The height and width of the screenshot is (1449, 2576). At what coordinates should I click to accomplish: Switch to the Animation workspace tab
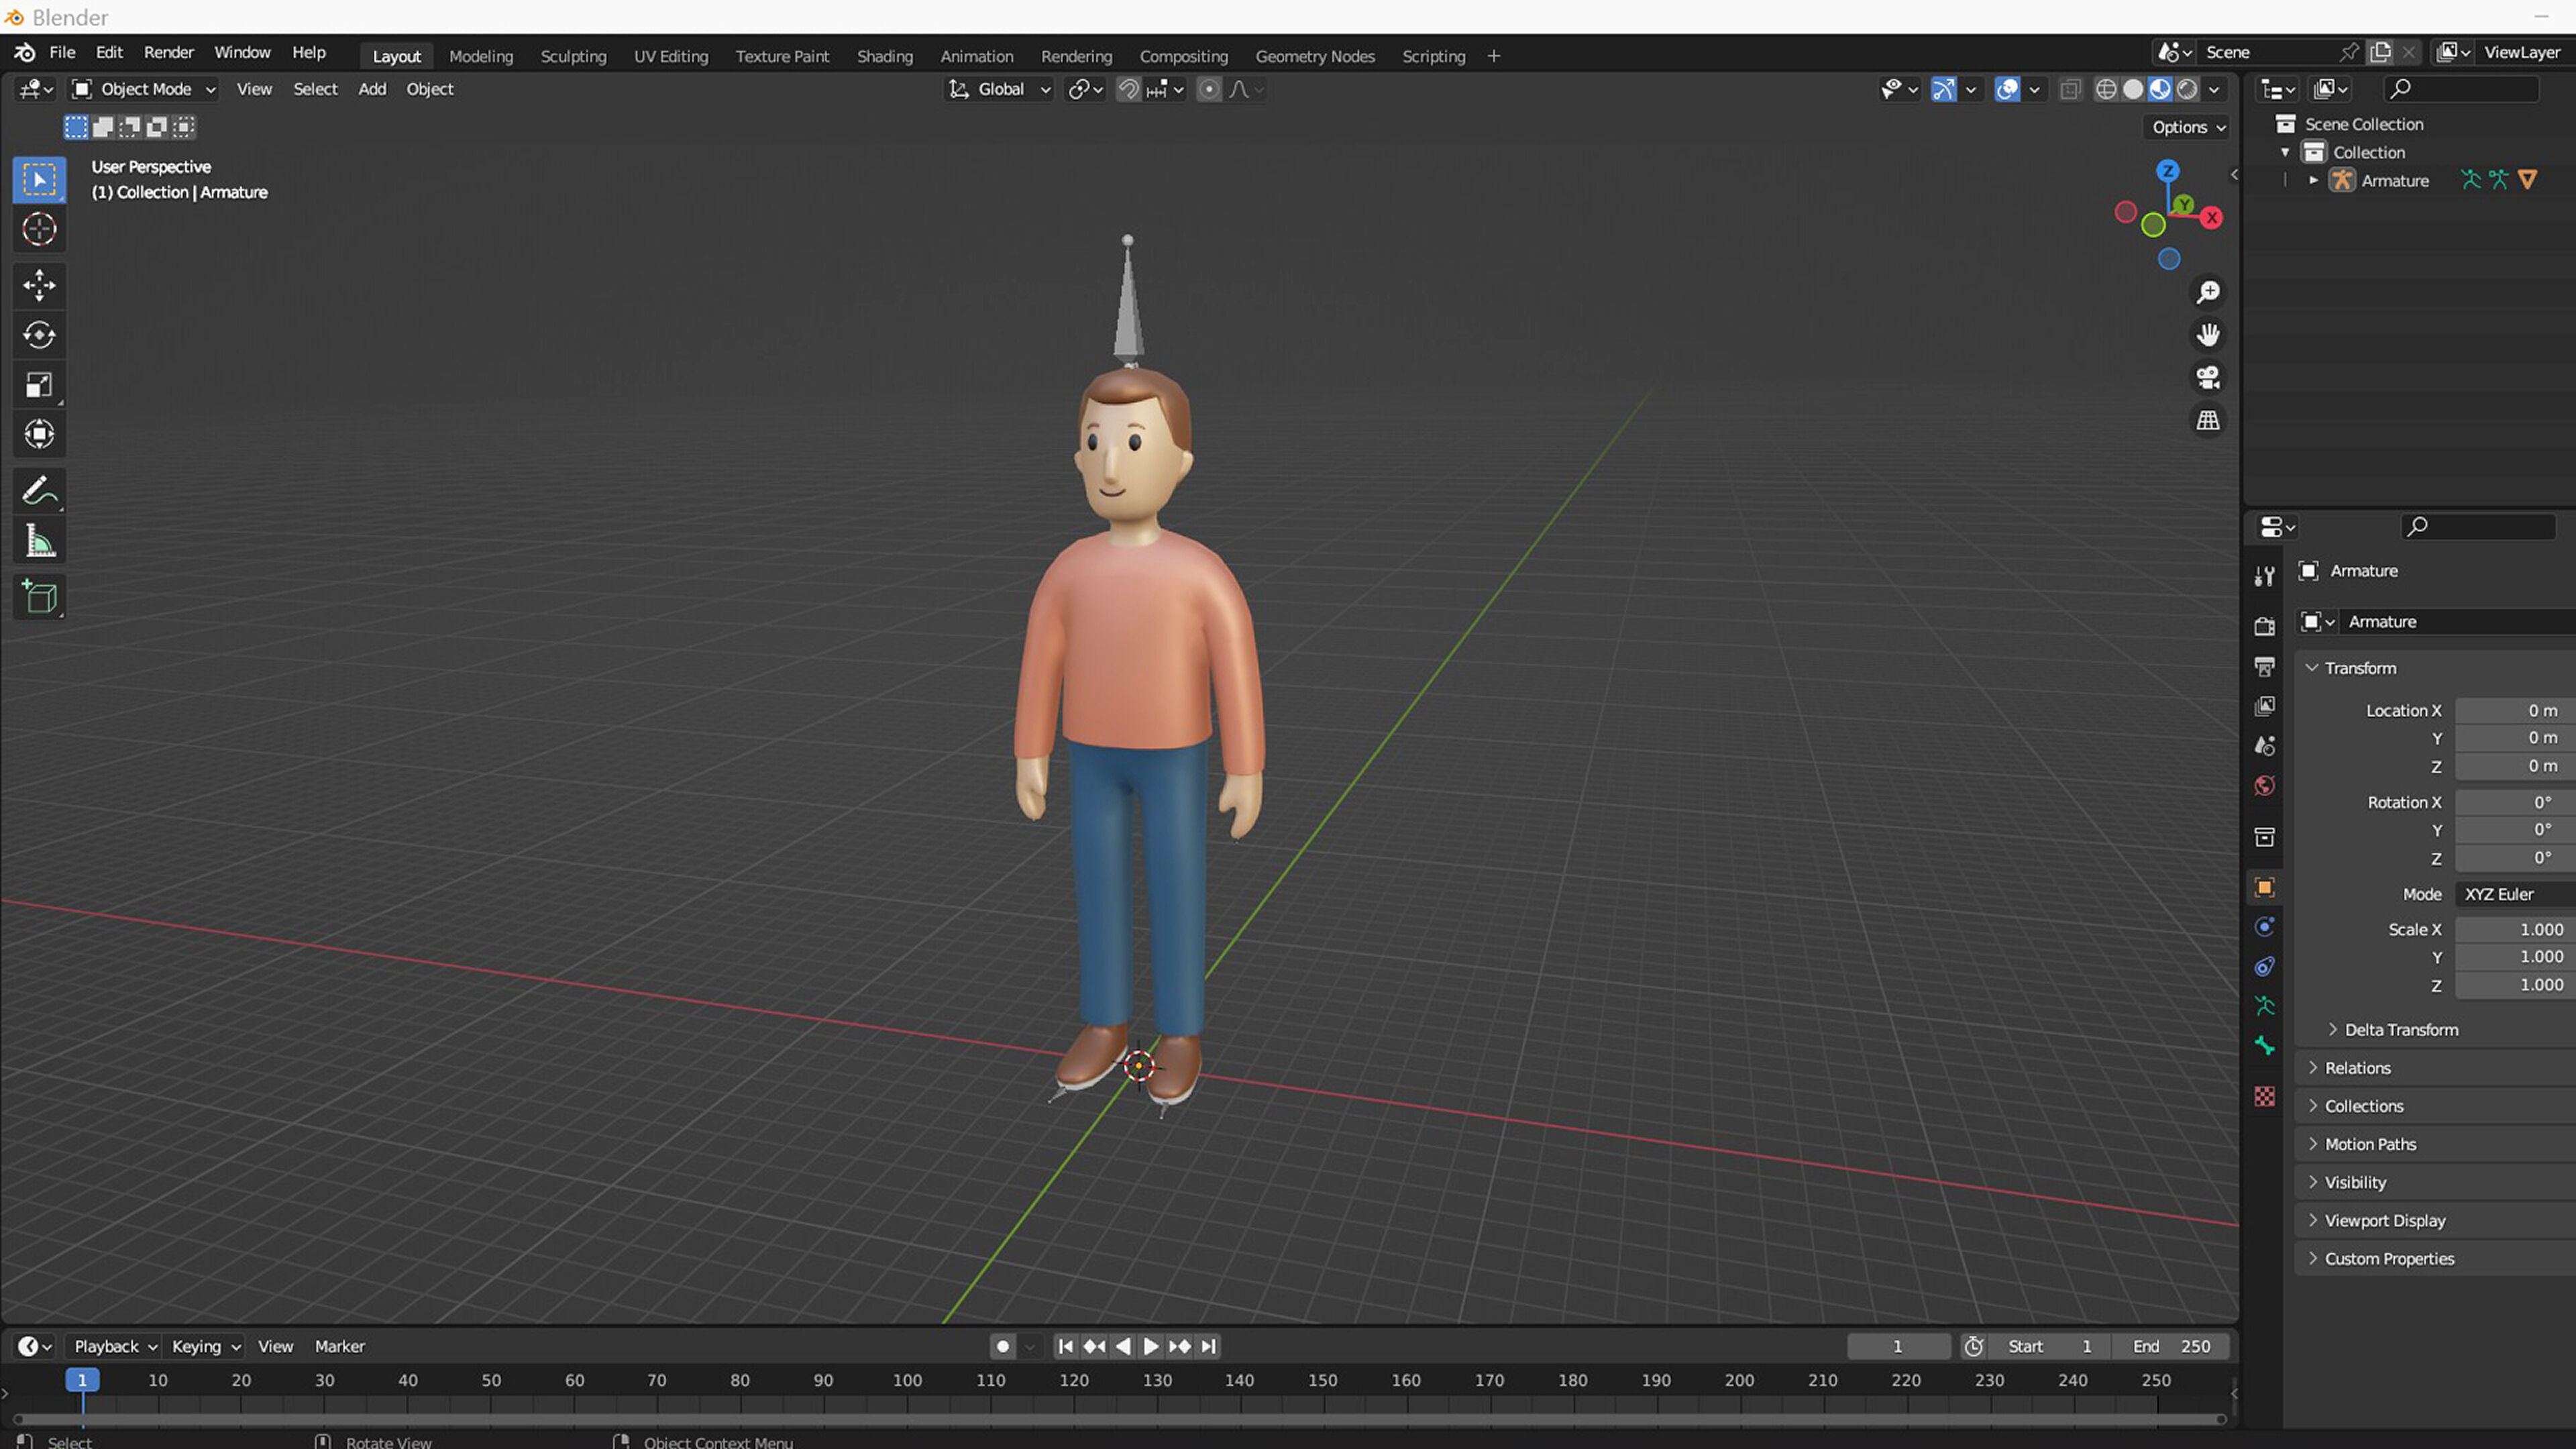tap(976, 57)
